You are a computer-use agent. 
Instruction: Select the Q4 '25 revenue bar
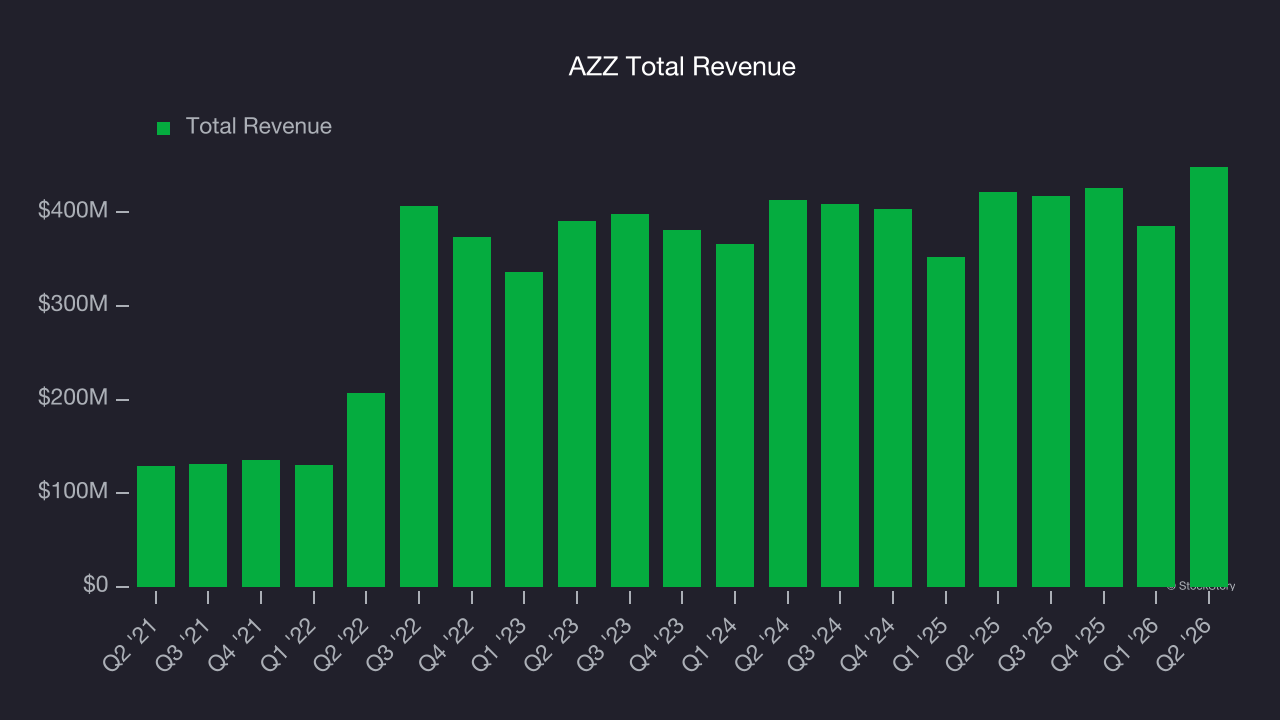[x=1104, y=387]
